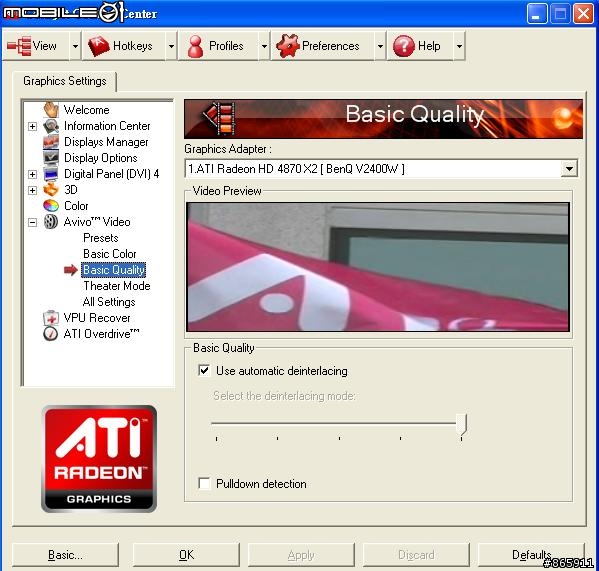Open the Help dropdown arrow
Image resolution: width=599 pixels, height=571 pixels.
click(459, 46)
